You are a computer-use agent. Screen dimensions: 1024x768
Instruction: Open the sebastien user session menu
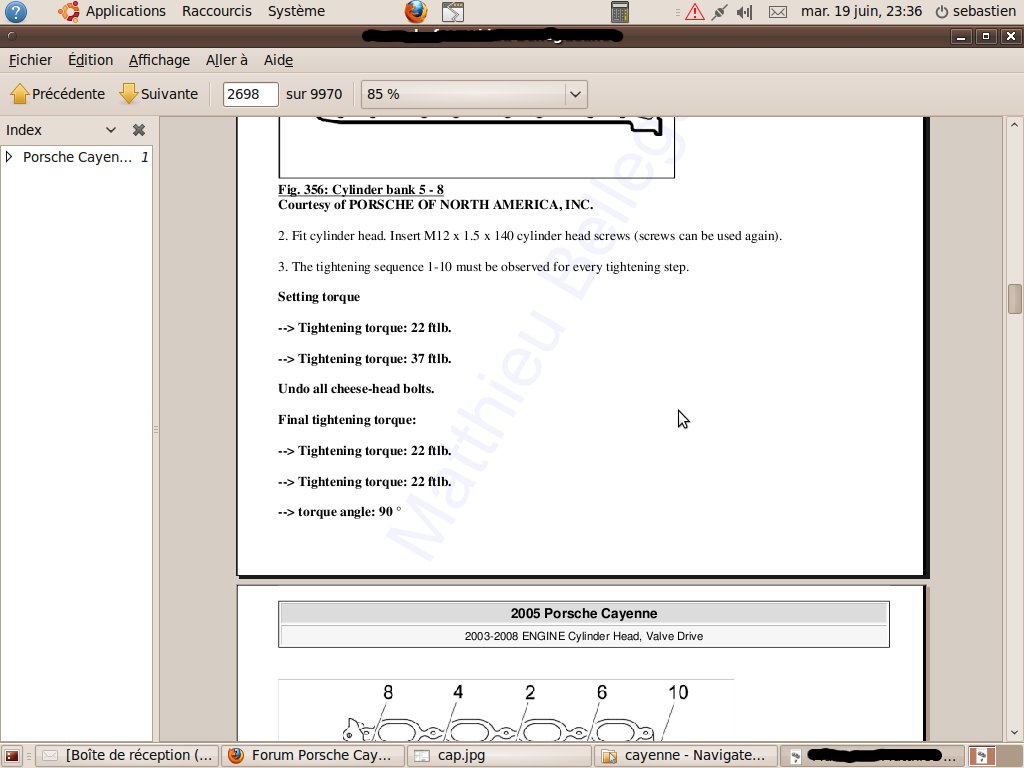[x=975, y=11]
